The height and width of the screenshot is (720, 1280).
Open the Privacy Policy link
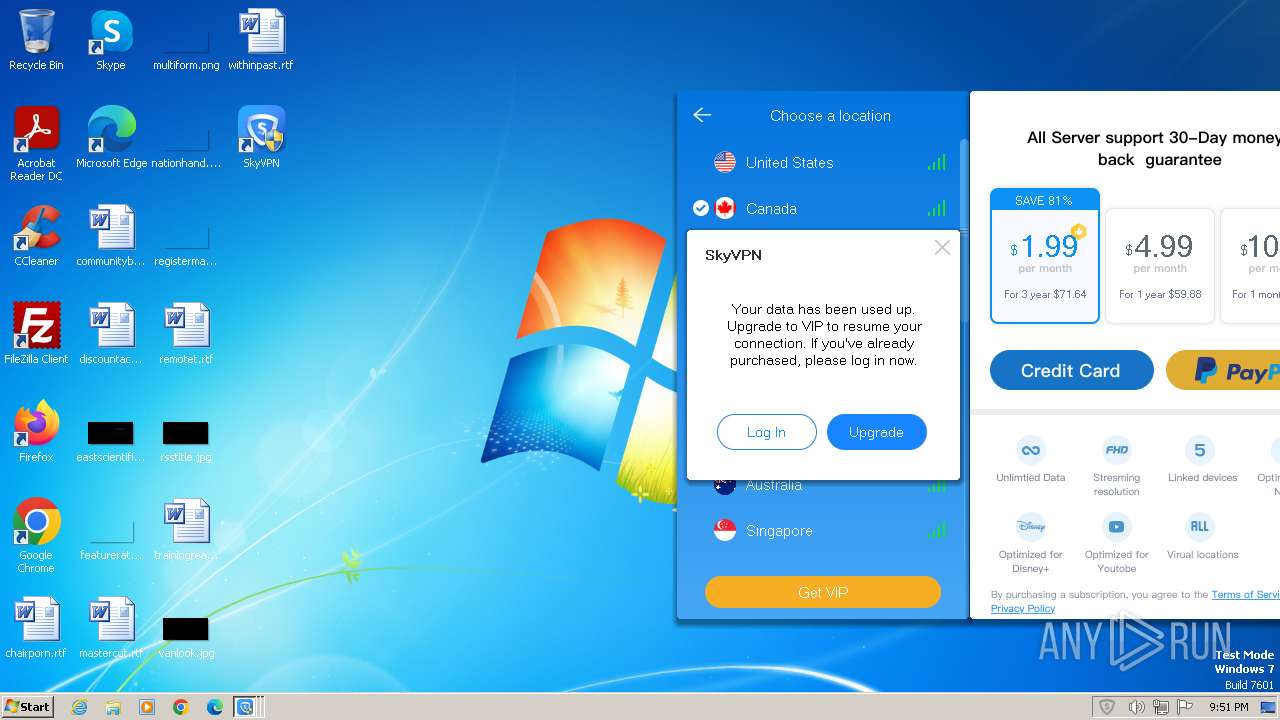pos(1023,608)
